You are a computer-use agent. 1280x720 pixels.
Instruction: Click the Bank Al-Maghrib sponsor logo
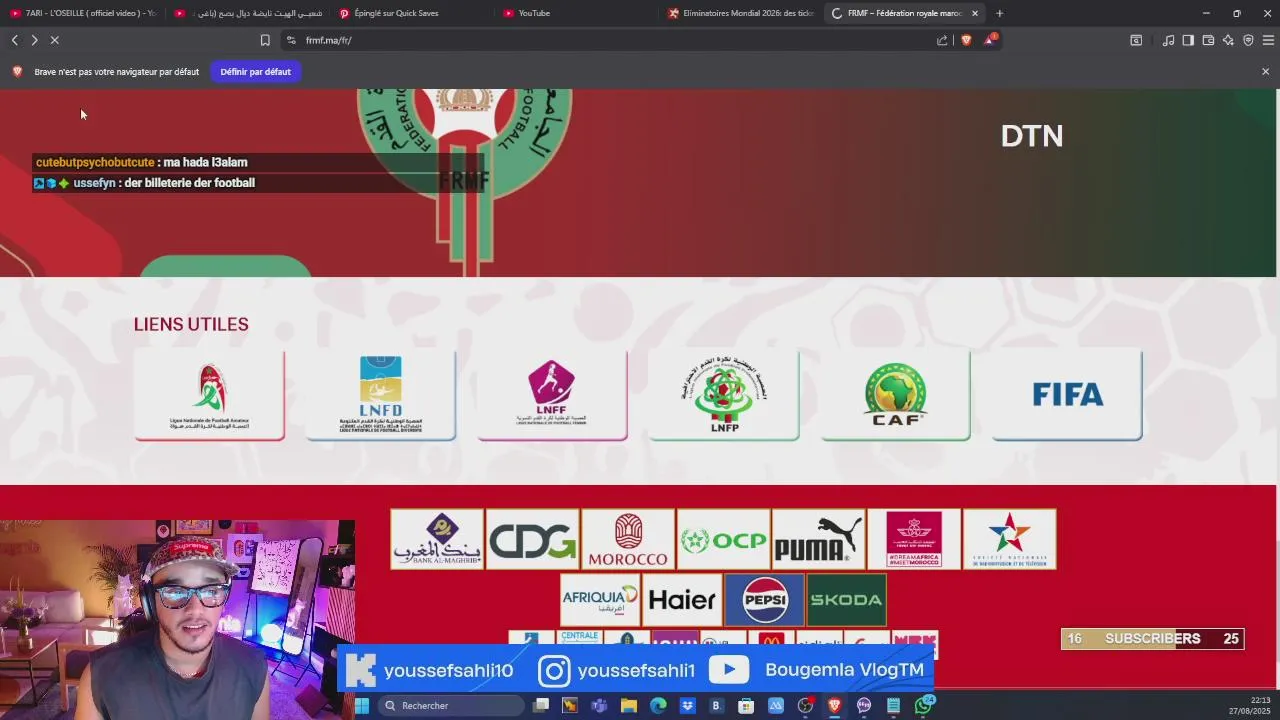click(437, 539)
